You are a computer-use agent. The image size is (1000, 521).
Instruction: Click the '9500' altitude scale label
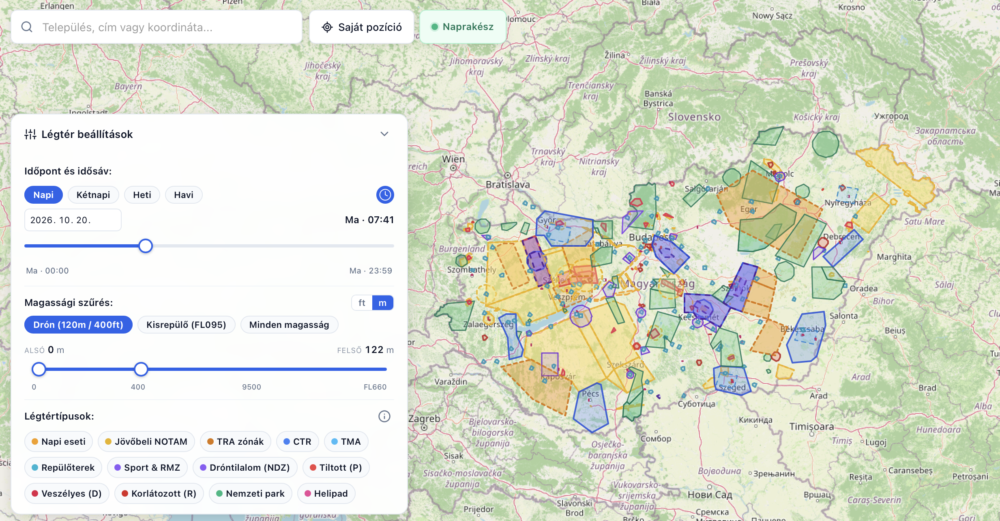251,387
